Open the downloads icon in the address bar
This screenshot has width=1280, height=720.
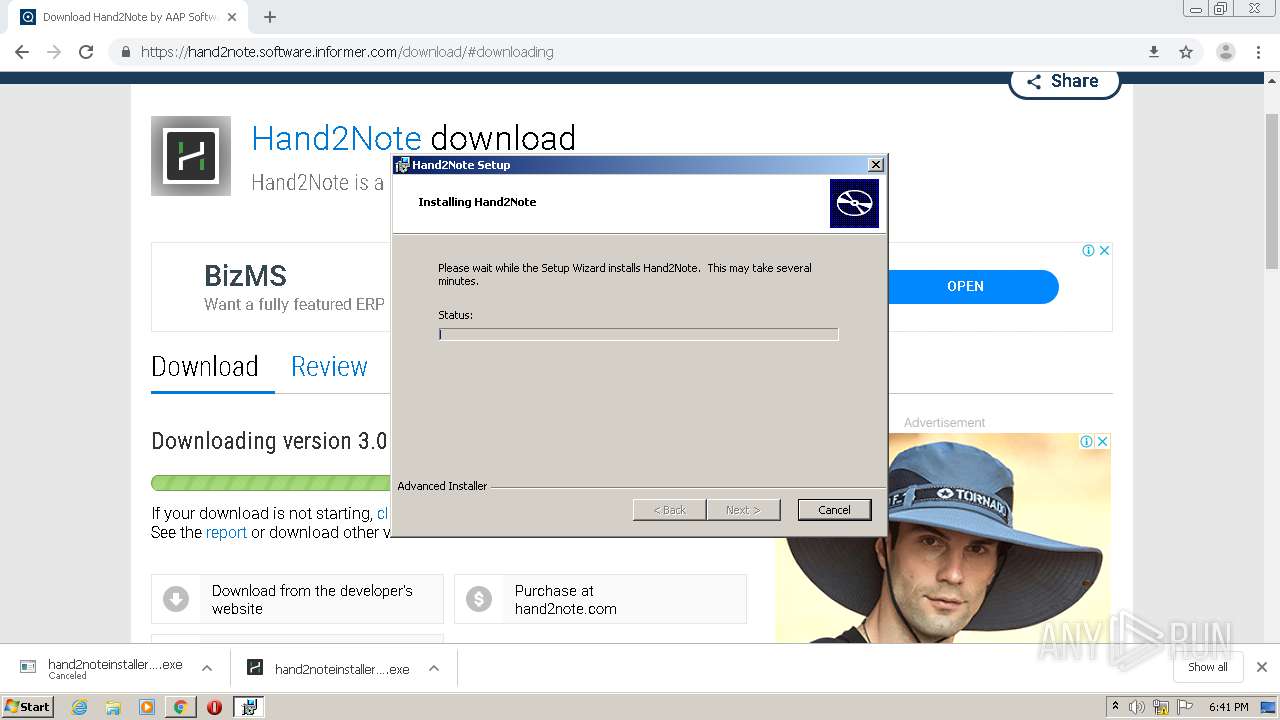tap(1153, 52)
